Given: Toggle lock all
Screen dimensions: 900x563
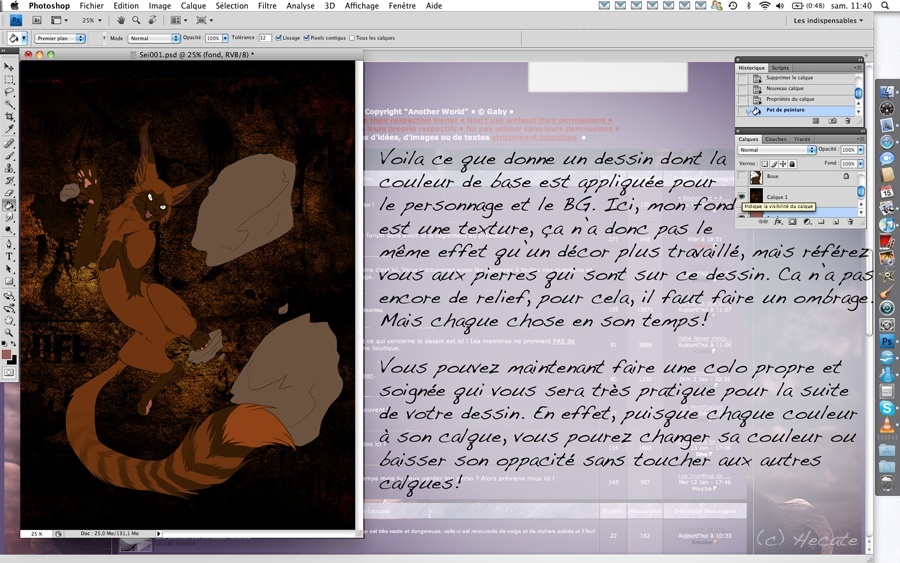Looking at the screenshot, I should point(792,164).
